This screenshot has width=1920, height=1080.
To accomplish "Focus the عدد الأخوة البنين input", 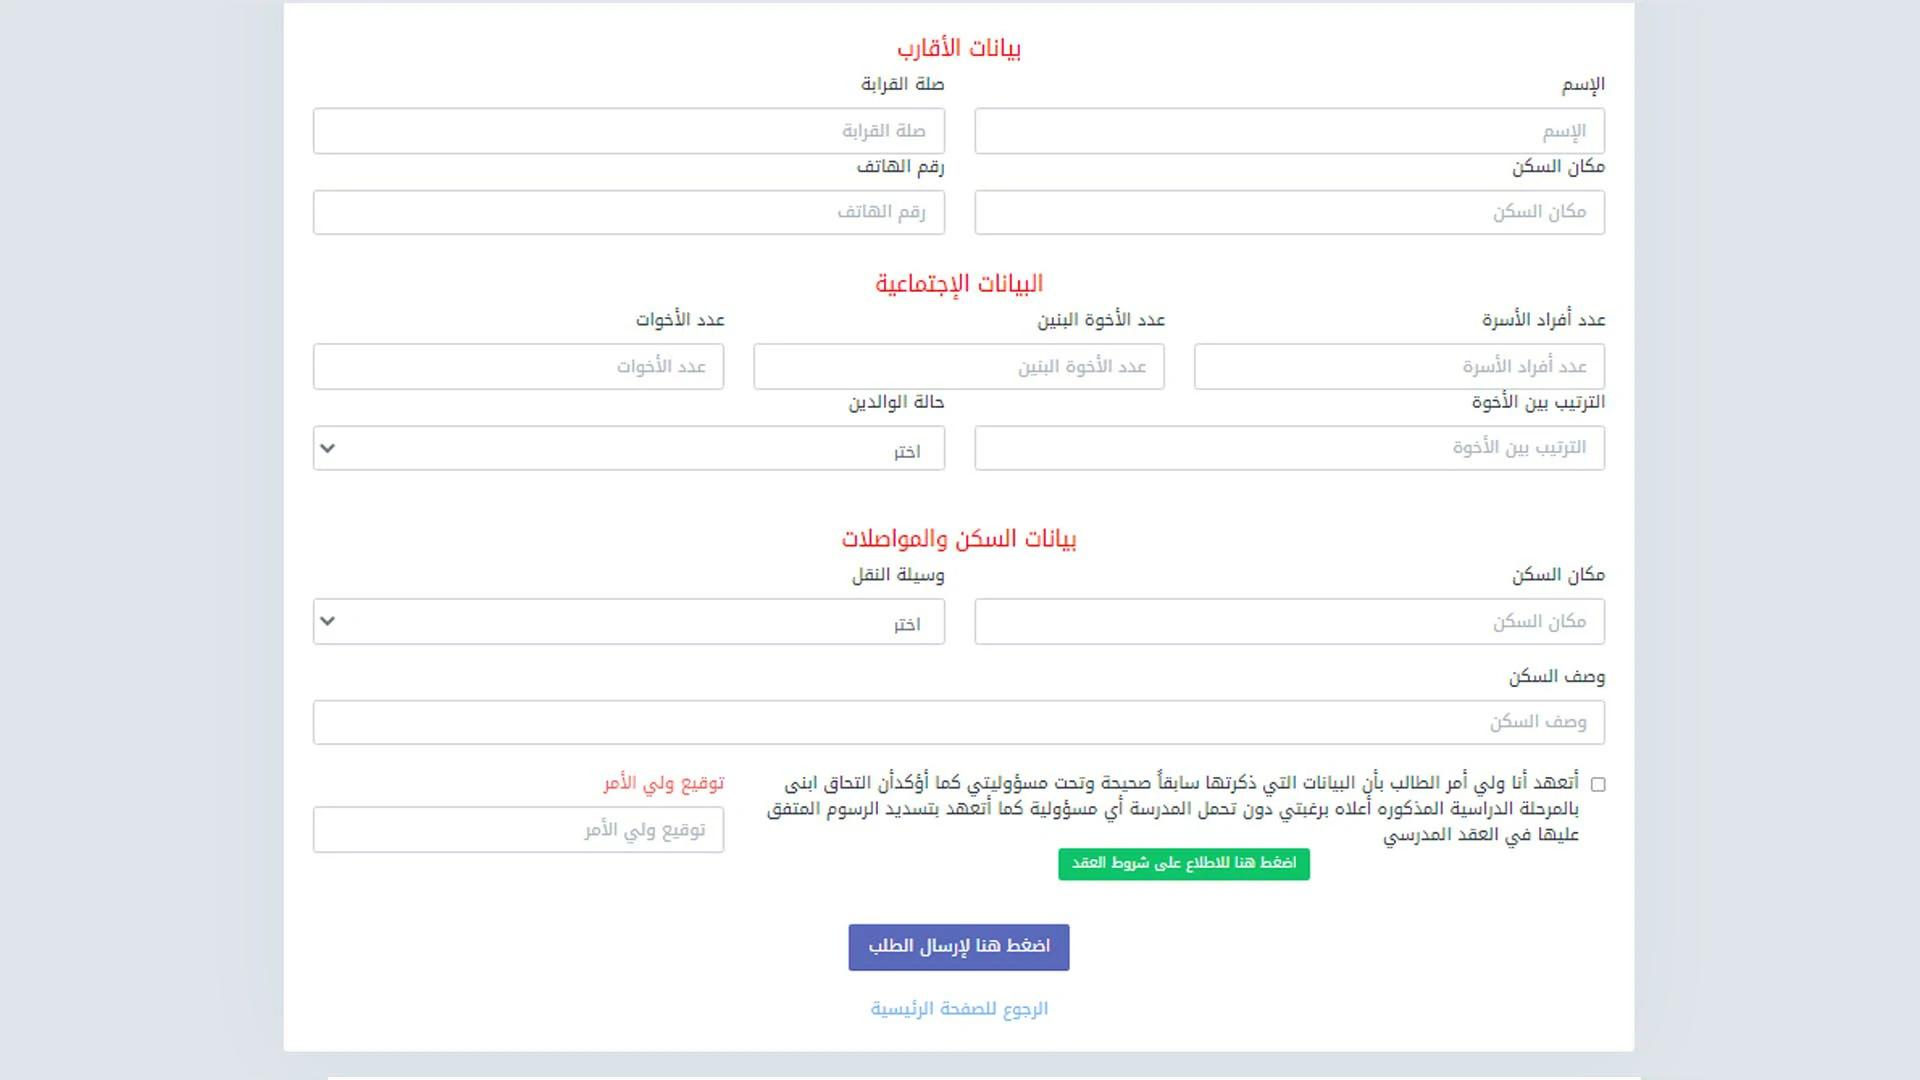I will point(958,367).
